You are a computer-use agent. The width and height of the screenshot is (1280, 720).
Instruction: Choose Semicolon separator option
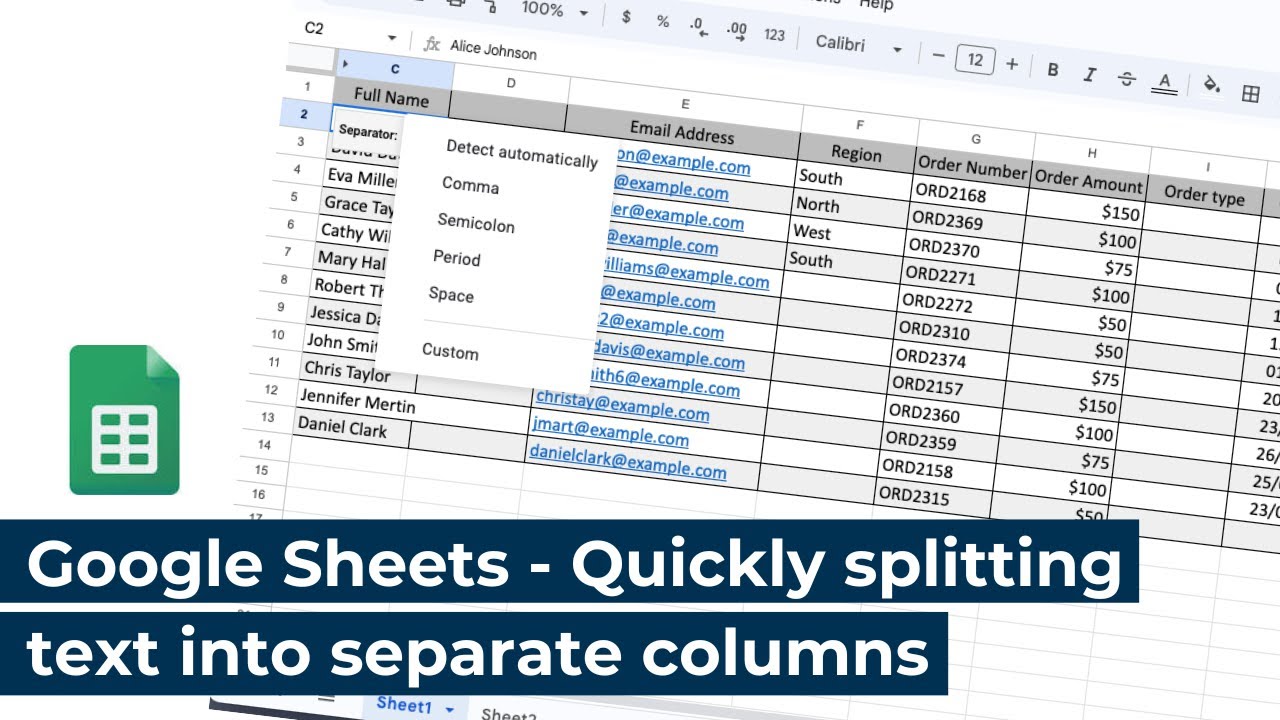click(x=476, y=222)
